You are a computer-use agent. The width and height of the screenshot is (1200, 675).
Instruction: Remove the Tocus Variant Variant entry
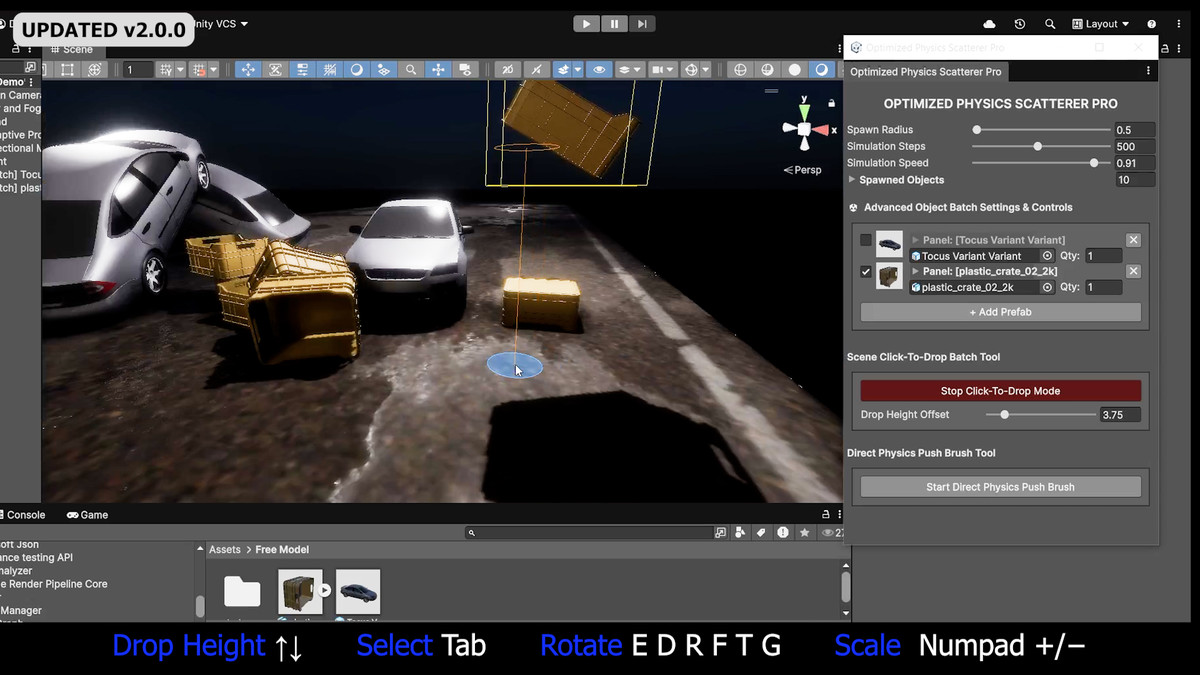(x=1133, y=240)
